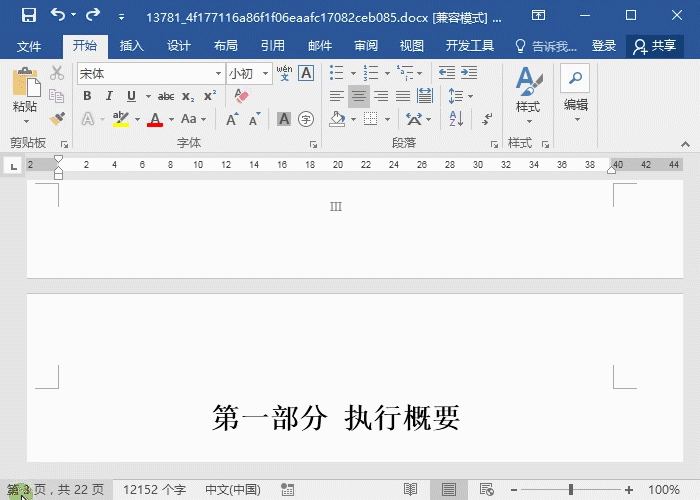Activate the Format Painter brush

(x=57, y=119)
